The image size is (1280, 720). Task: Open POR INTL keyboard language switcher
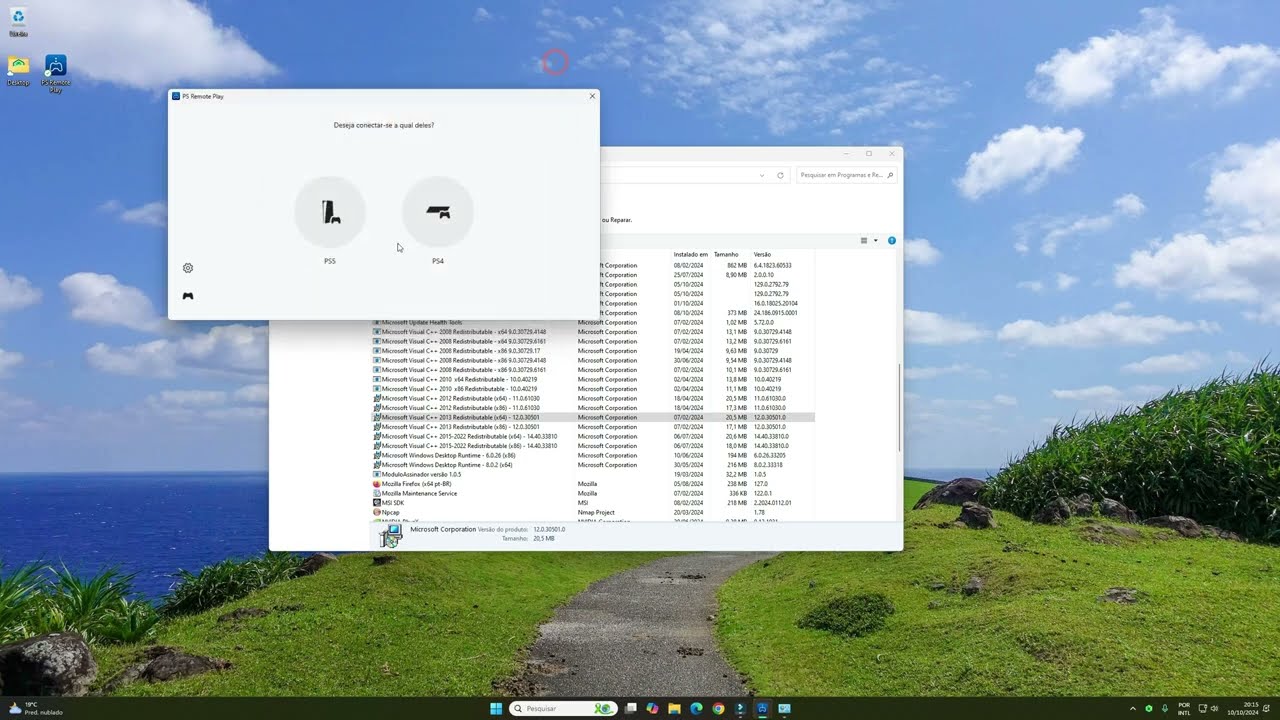click(x=1184, y=708)
